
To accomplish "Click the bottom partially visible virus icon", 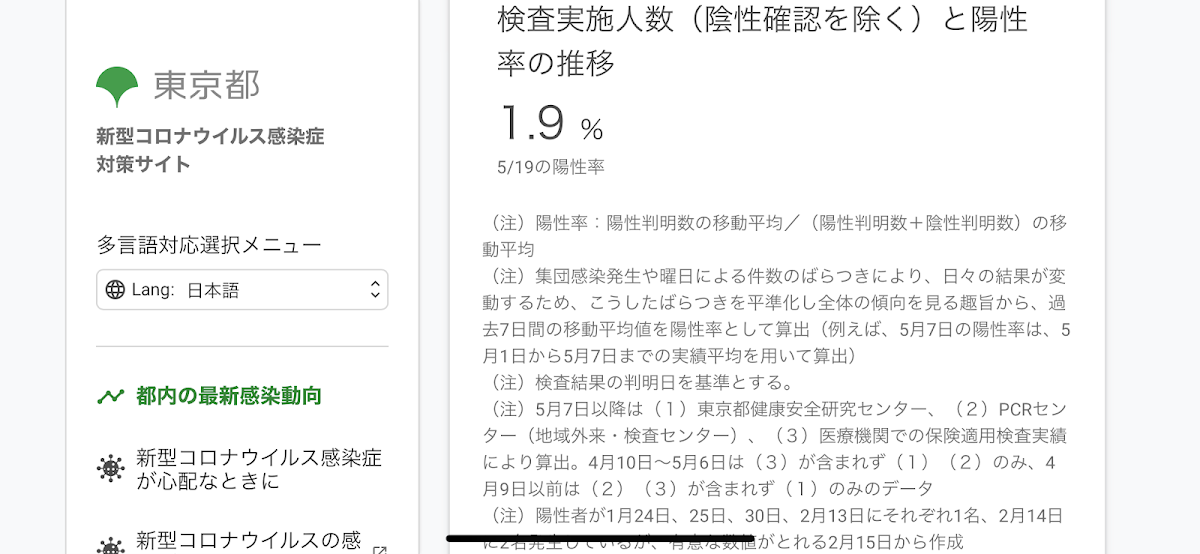I will coord(110,546).
